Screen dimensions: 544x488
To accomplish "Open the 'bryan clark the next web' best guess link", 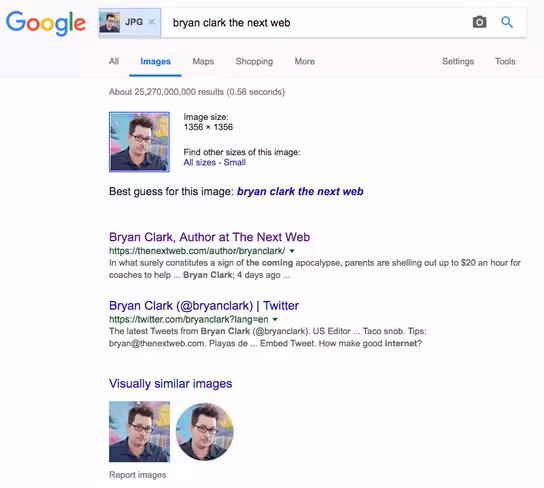I will [x=300, y=191].
